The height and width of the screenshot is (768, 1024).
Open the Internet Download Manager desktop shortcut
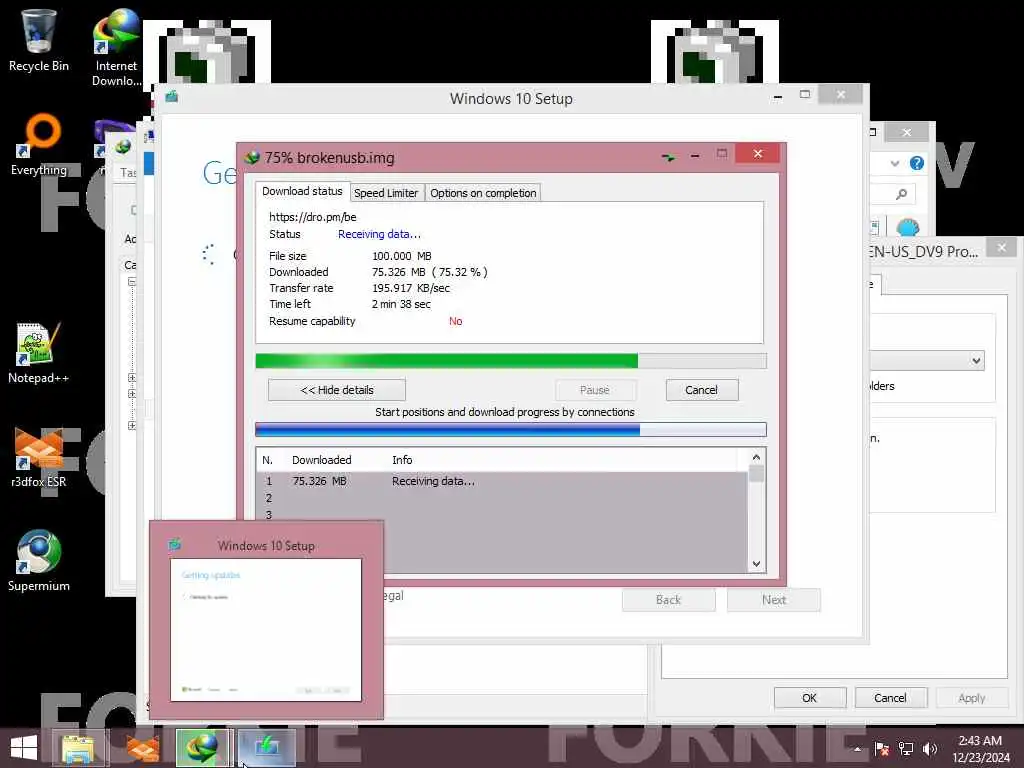click(x=116, y=47)
